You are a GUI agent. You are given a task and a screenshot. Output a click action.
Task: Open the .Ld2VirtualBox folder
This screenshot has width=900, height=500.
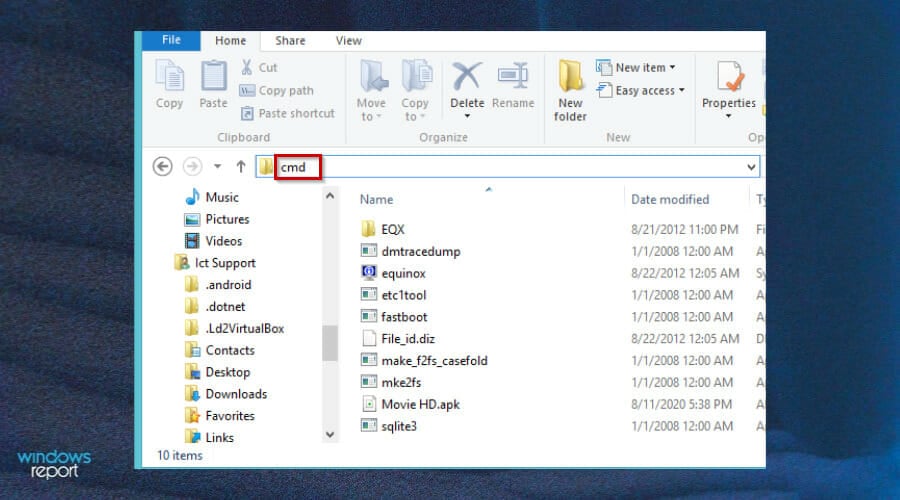point(234,328)
